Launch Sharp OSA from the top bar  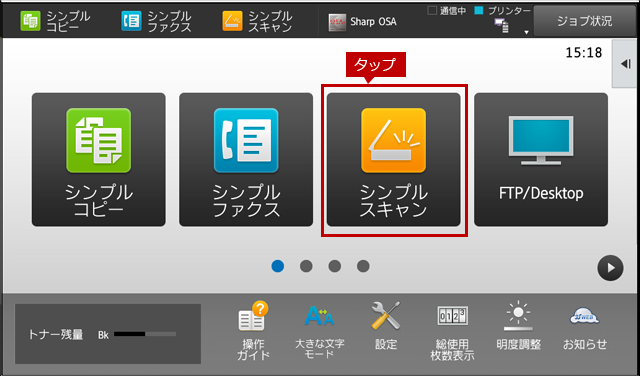[362, 22]
